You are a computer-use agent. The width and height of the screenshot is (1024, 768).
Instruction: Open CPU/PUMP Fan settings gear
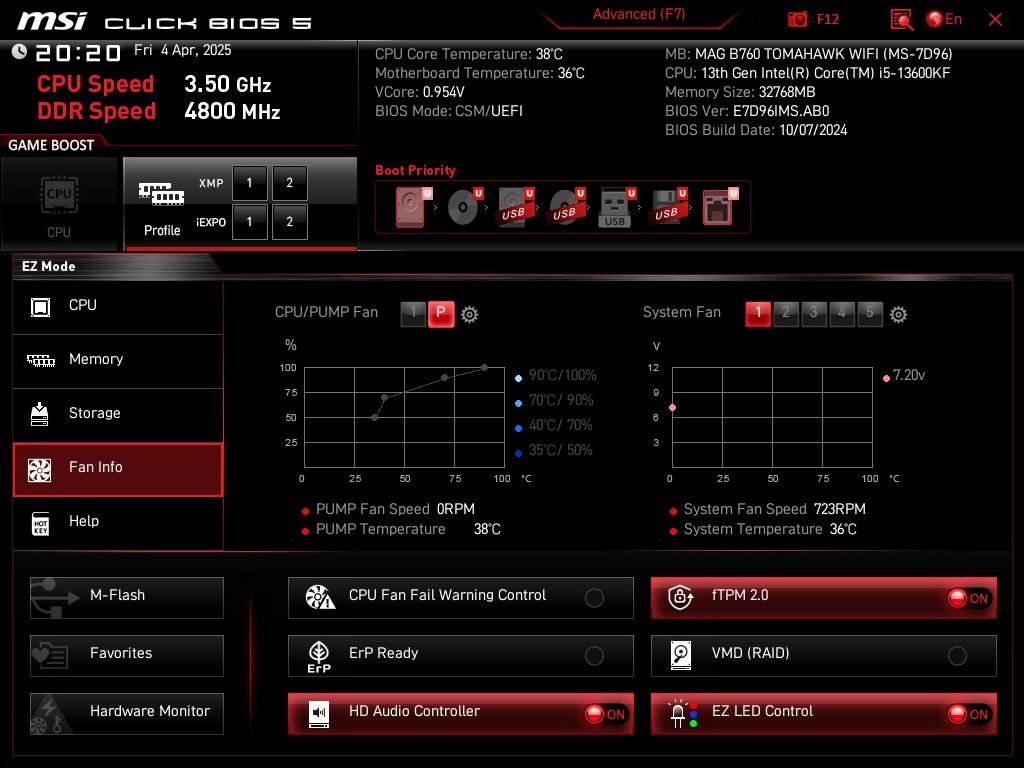pos(470,315)
